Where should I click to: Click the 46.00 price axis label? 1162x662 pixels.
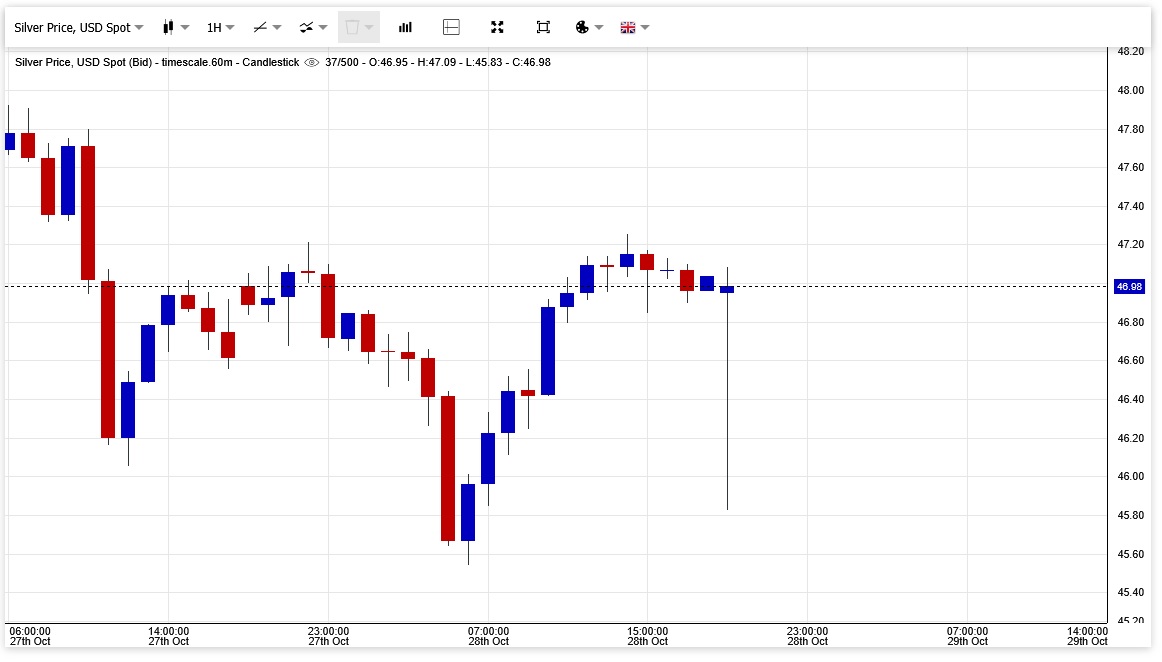(x=1130, y=477)
